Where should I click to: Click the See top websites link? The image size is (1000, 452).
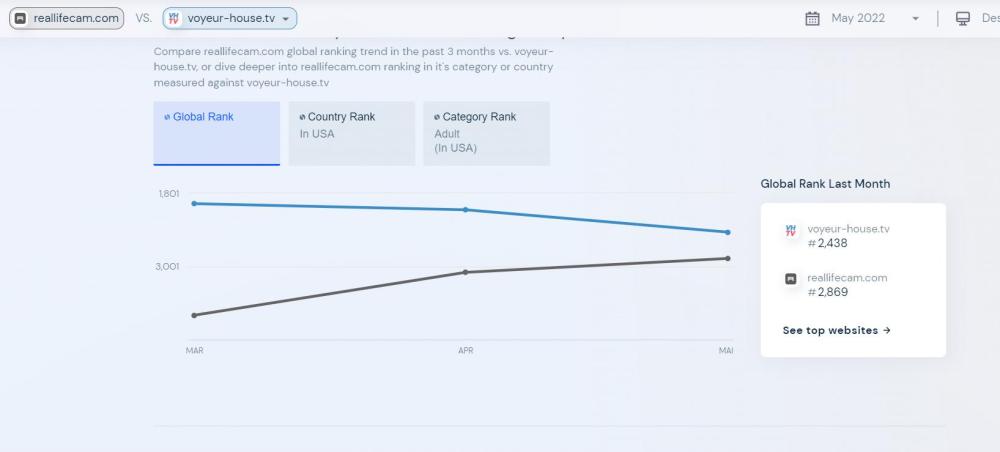pyautogui.click(x=836, y=330)
